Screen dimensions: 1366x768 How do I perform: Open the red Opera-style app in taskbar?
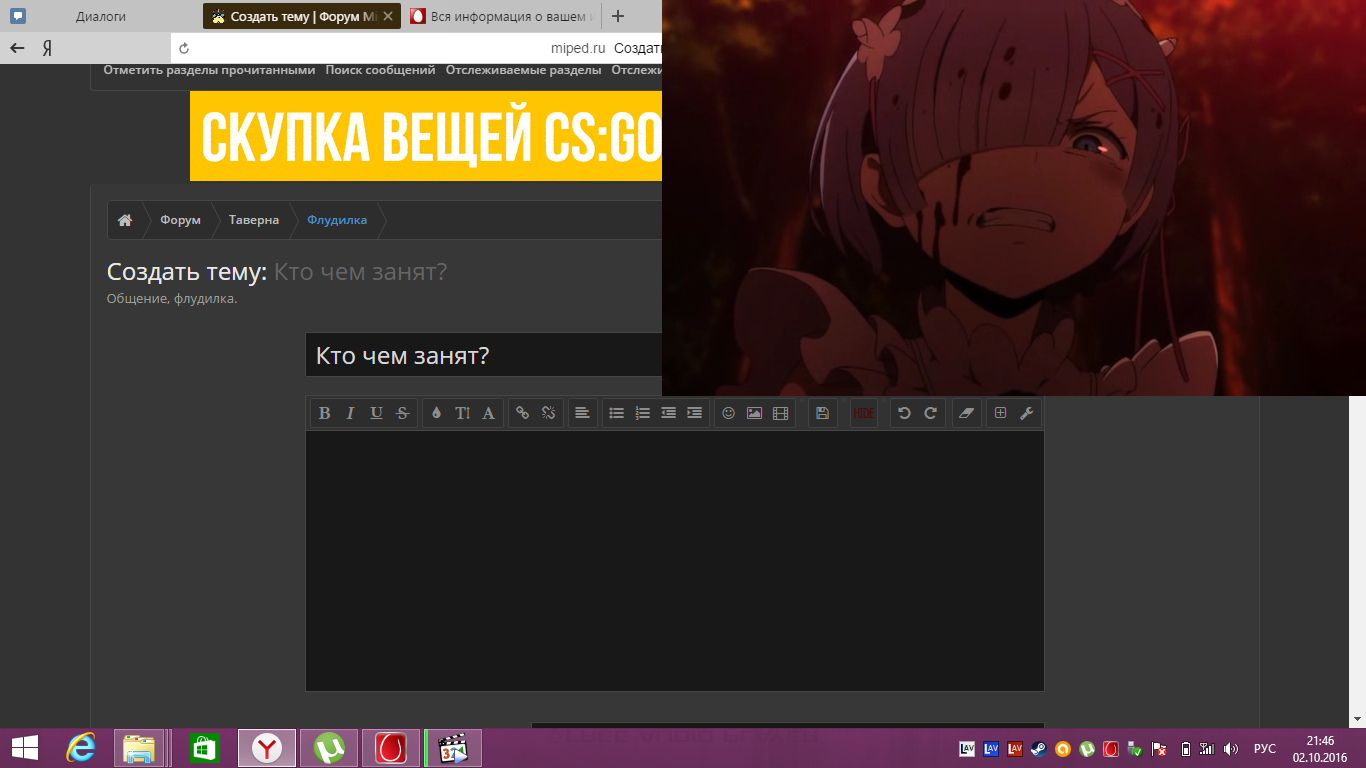(x=391, y=748)
